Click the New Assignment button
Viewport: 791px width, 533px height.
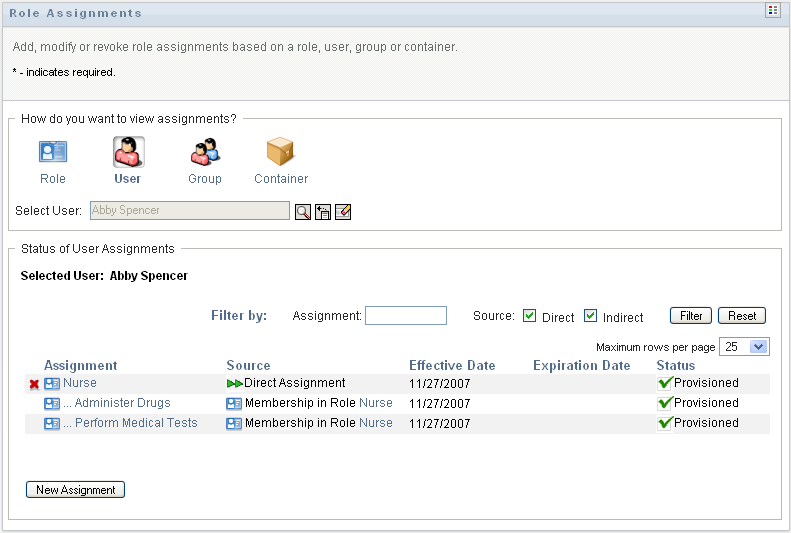point(75,490)
